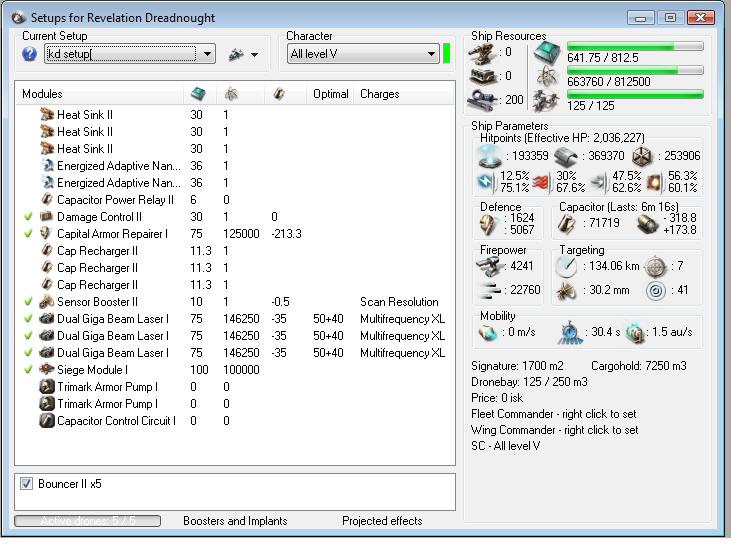This screenshot has width=731, height=545.
Task: Click the calibration icon showing 200
Action: (x=483, y=100)
